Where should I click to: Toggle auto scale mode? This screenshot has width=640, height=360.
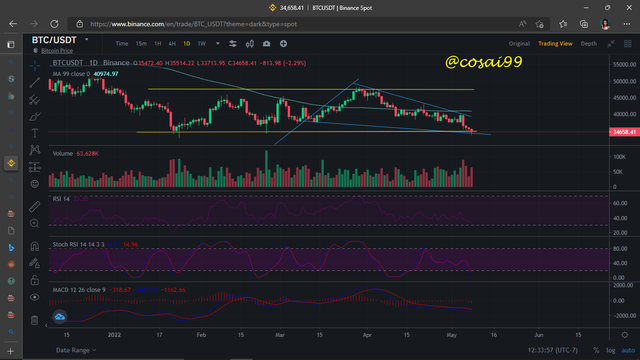point(628,350)
